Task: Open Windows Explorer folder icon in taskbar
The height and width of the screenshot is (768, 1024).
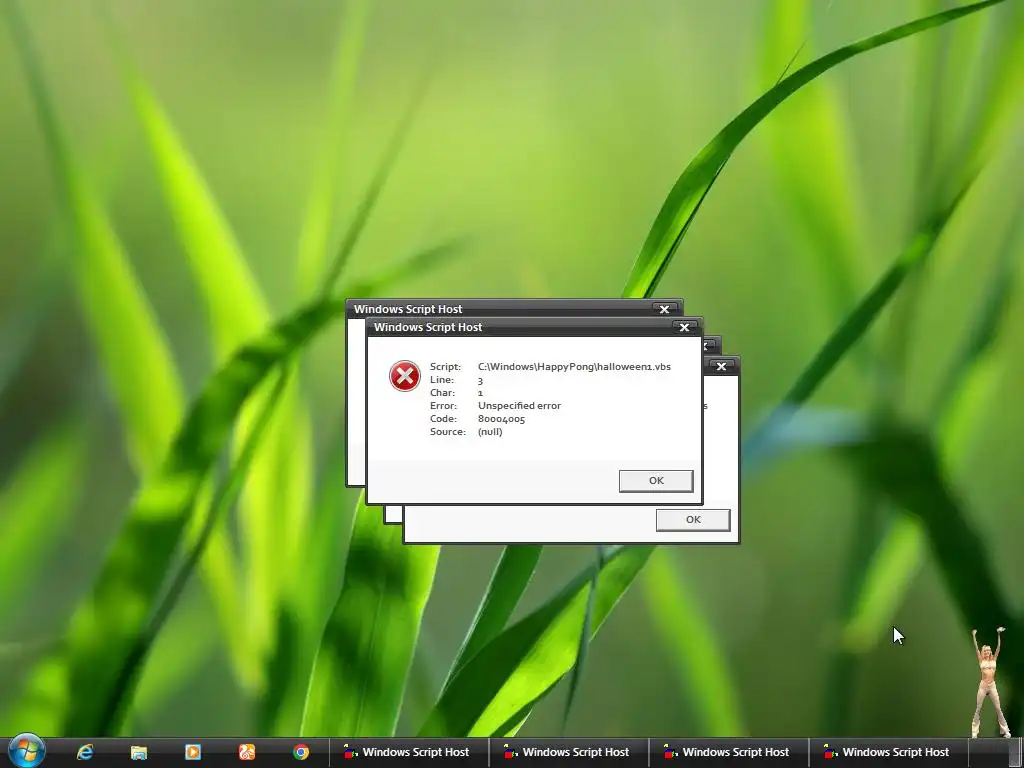Action: [x=138, y=752]
